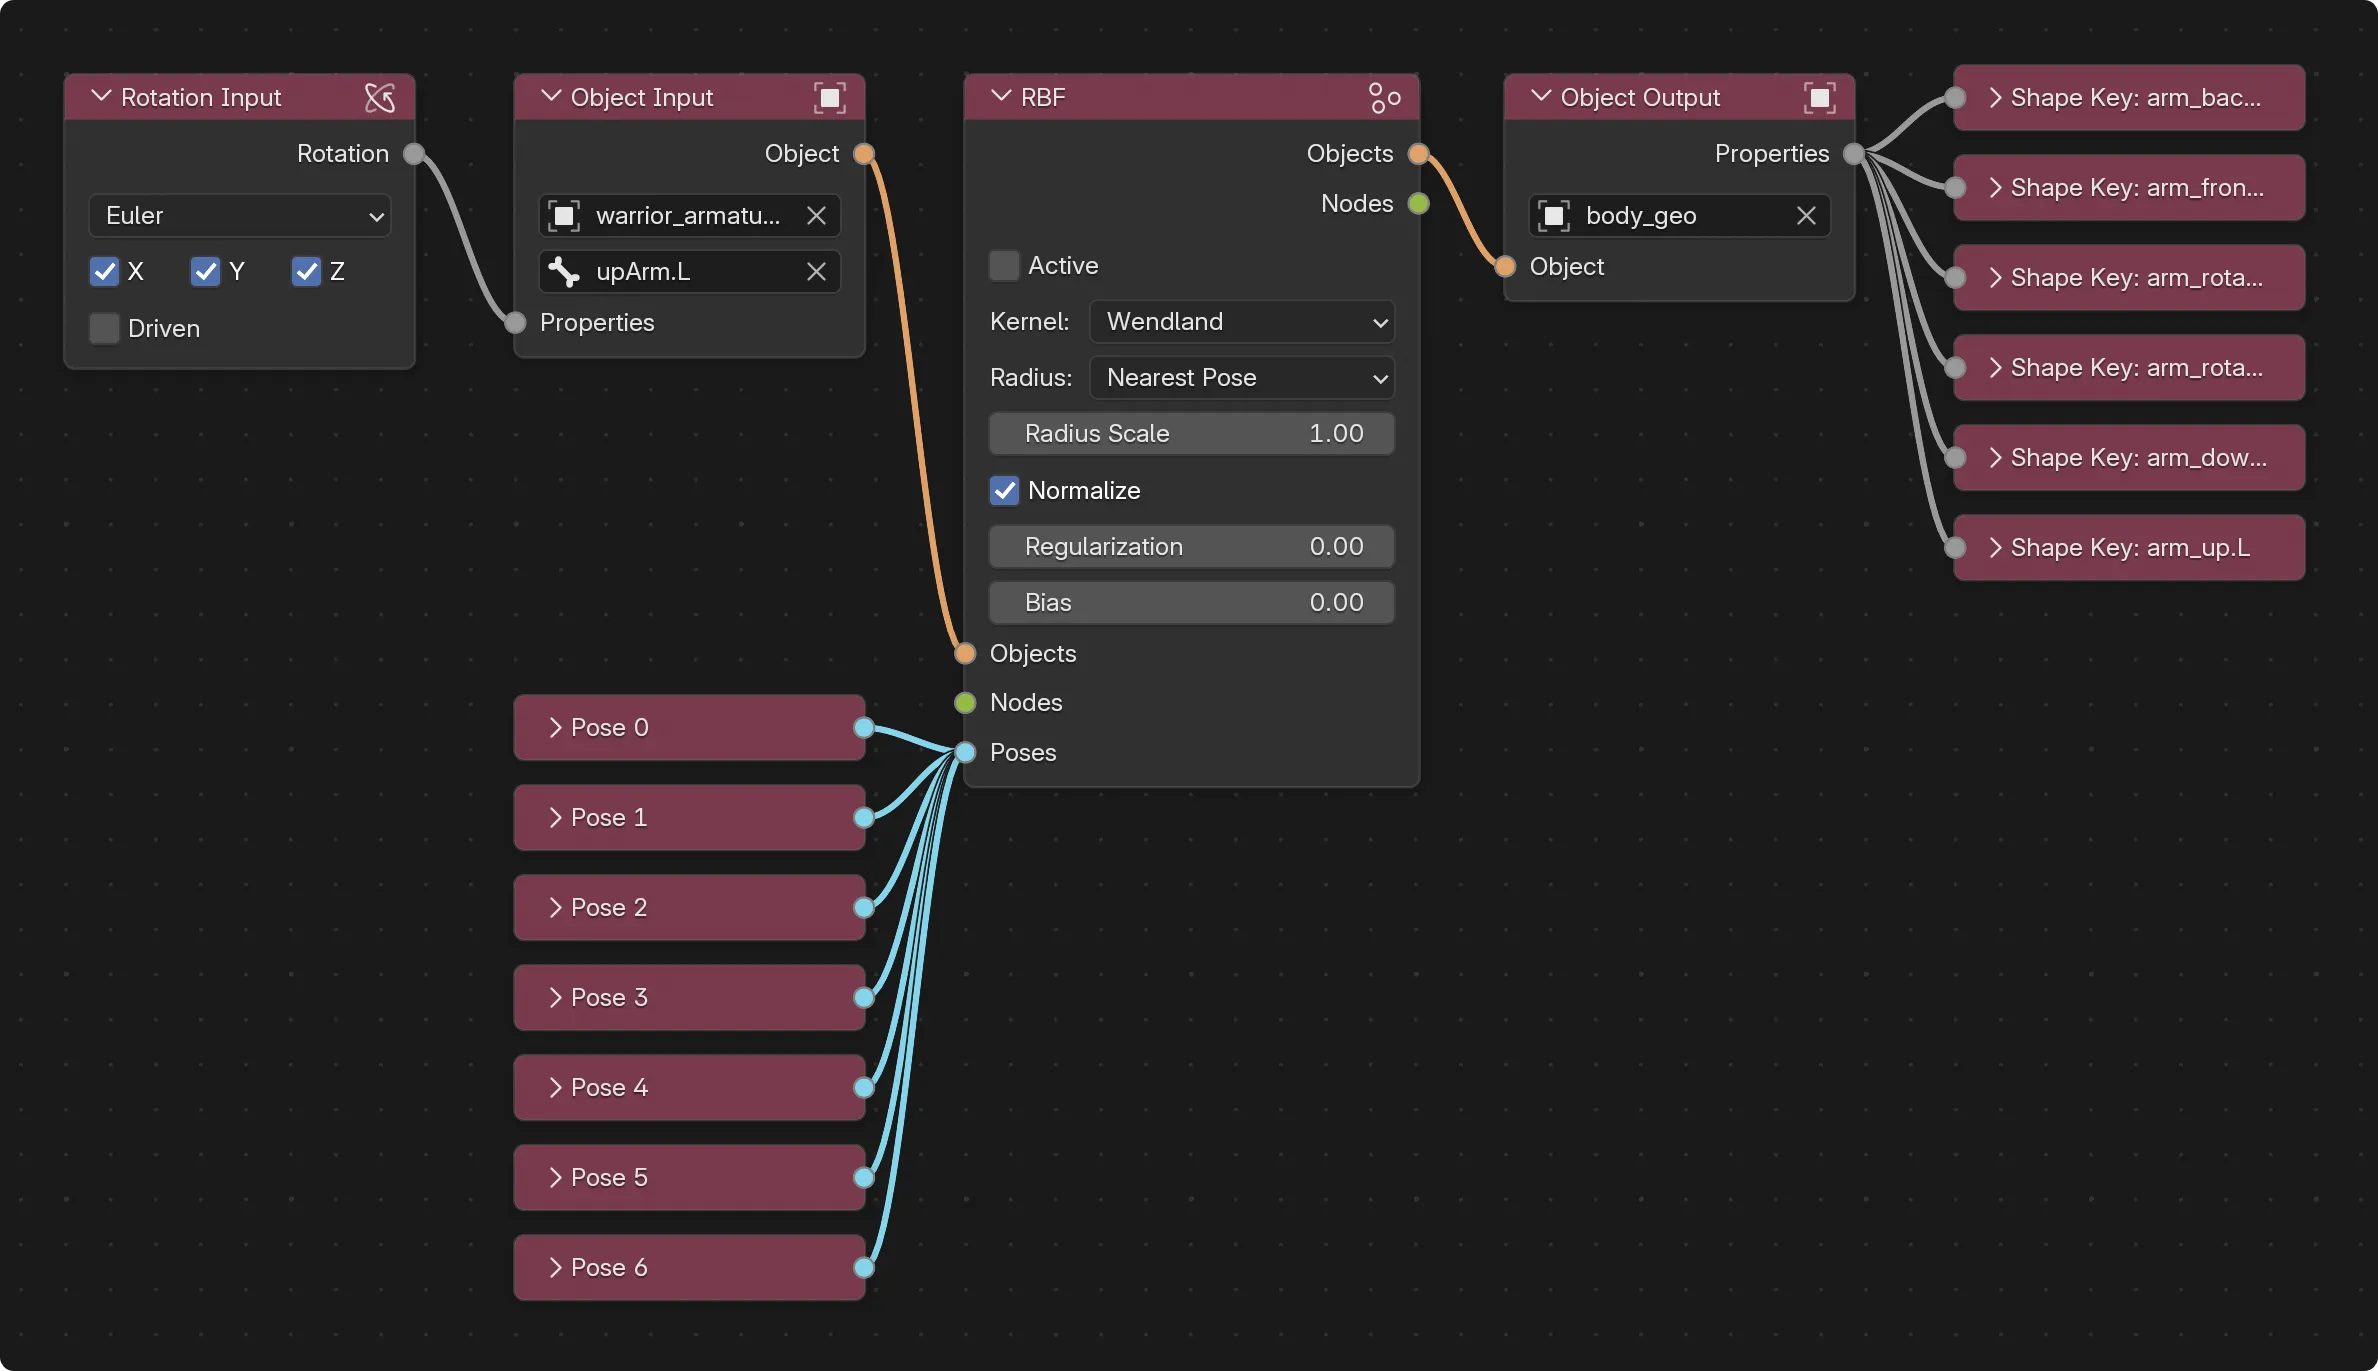Click the Properties input socket on Object Input
The image size is (2378, 1371).
pos(515,322)
